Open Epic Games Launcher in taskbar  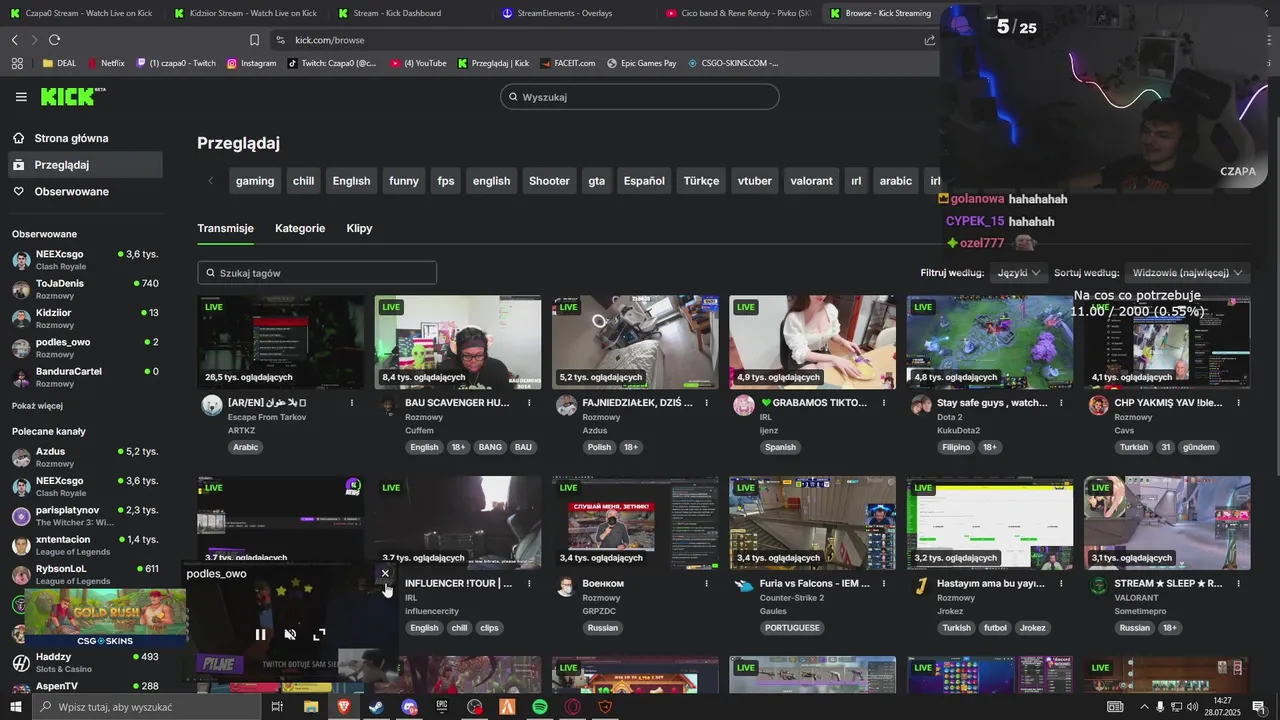[x=442, y=707]
